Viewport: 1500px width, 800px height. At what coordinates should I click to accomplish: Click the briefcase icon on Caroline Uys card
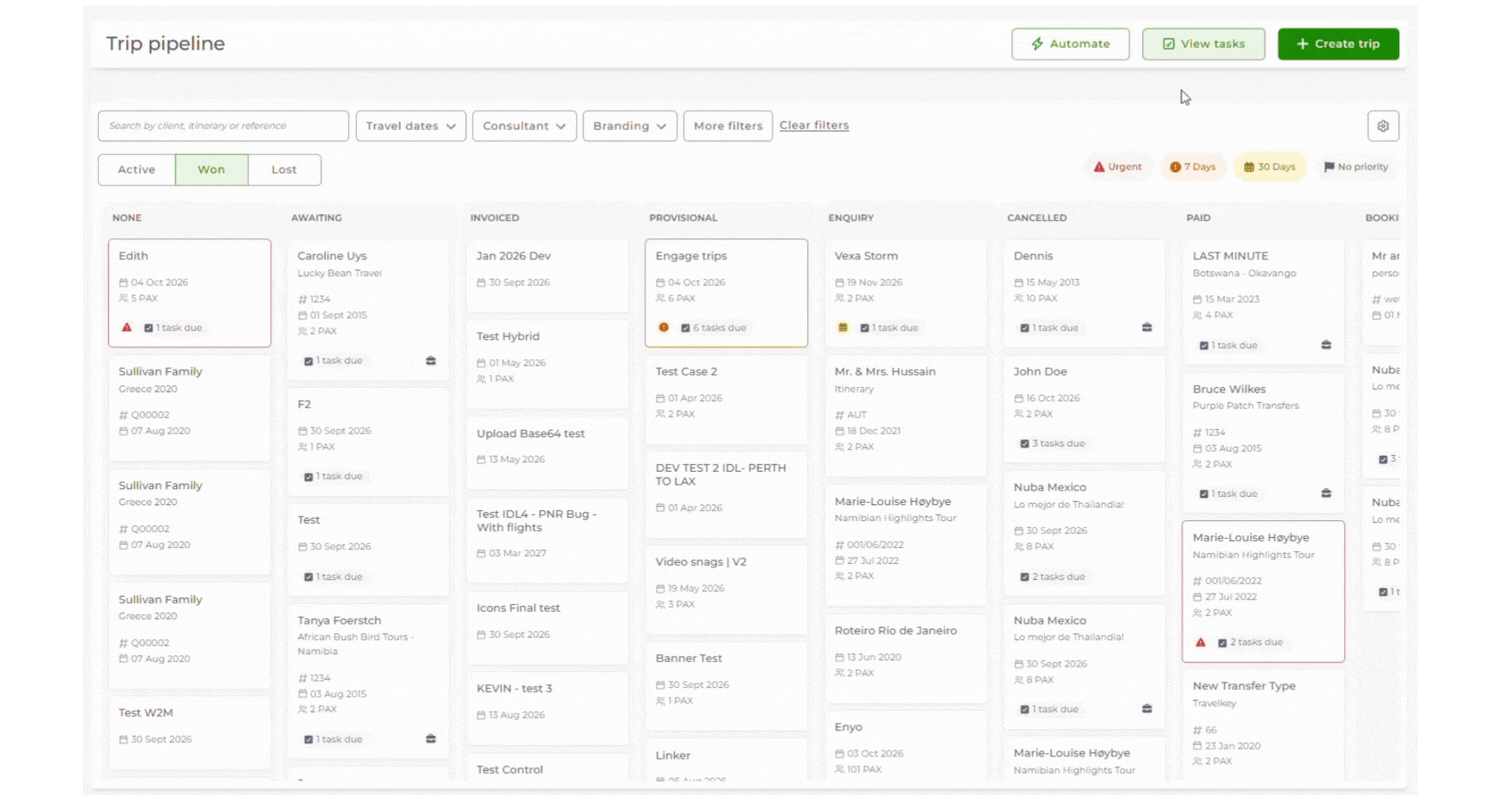[x=431, y=361]
